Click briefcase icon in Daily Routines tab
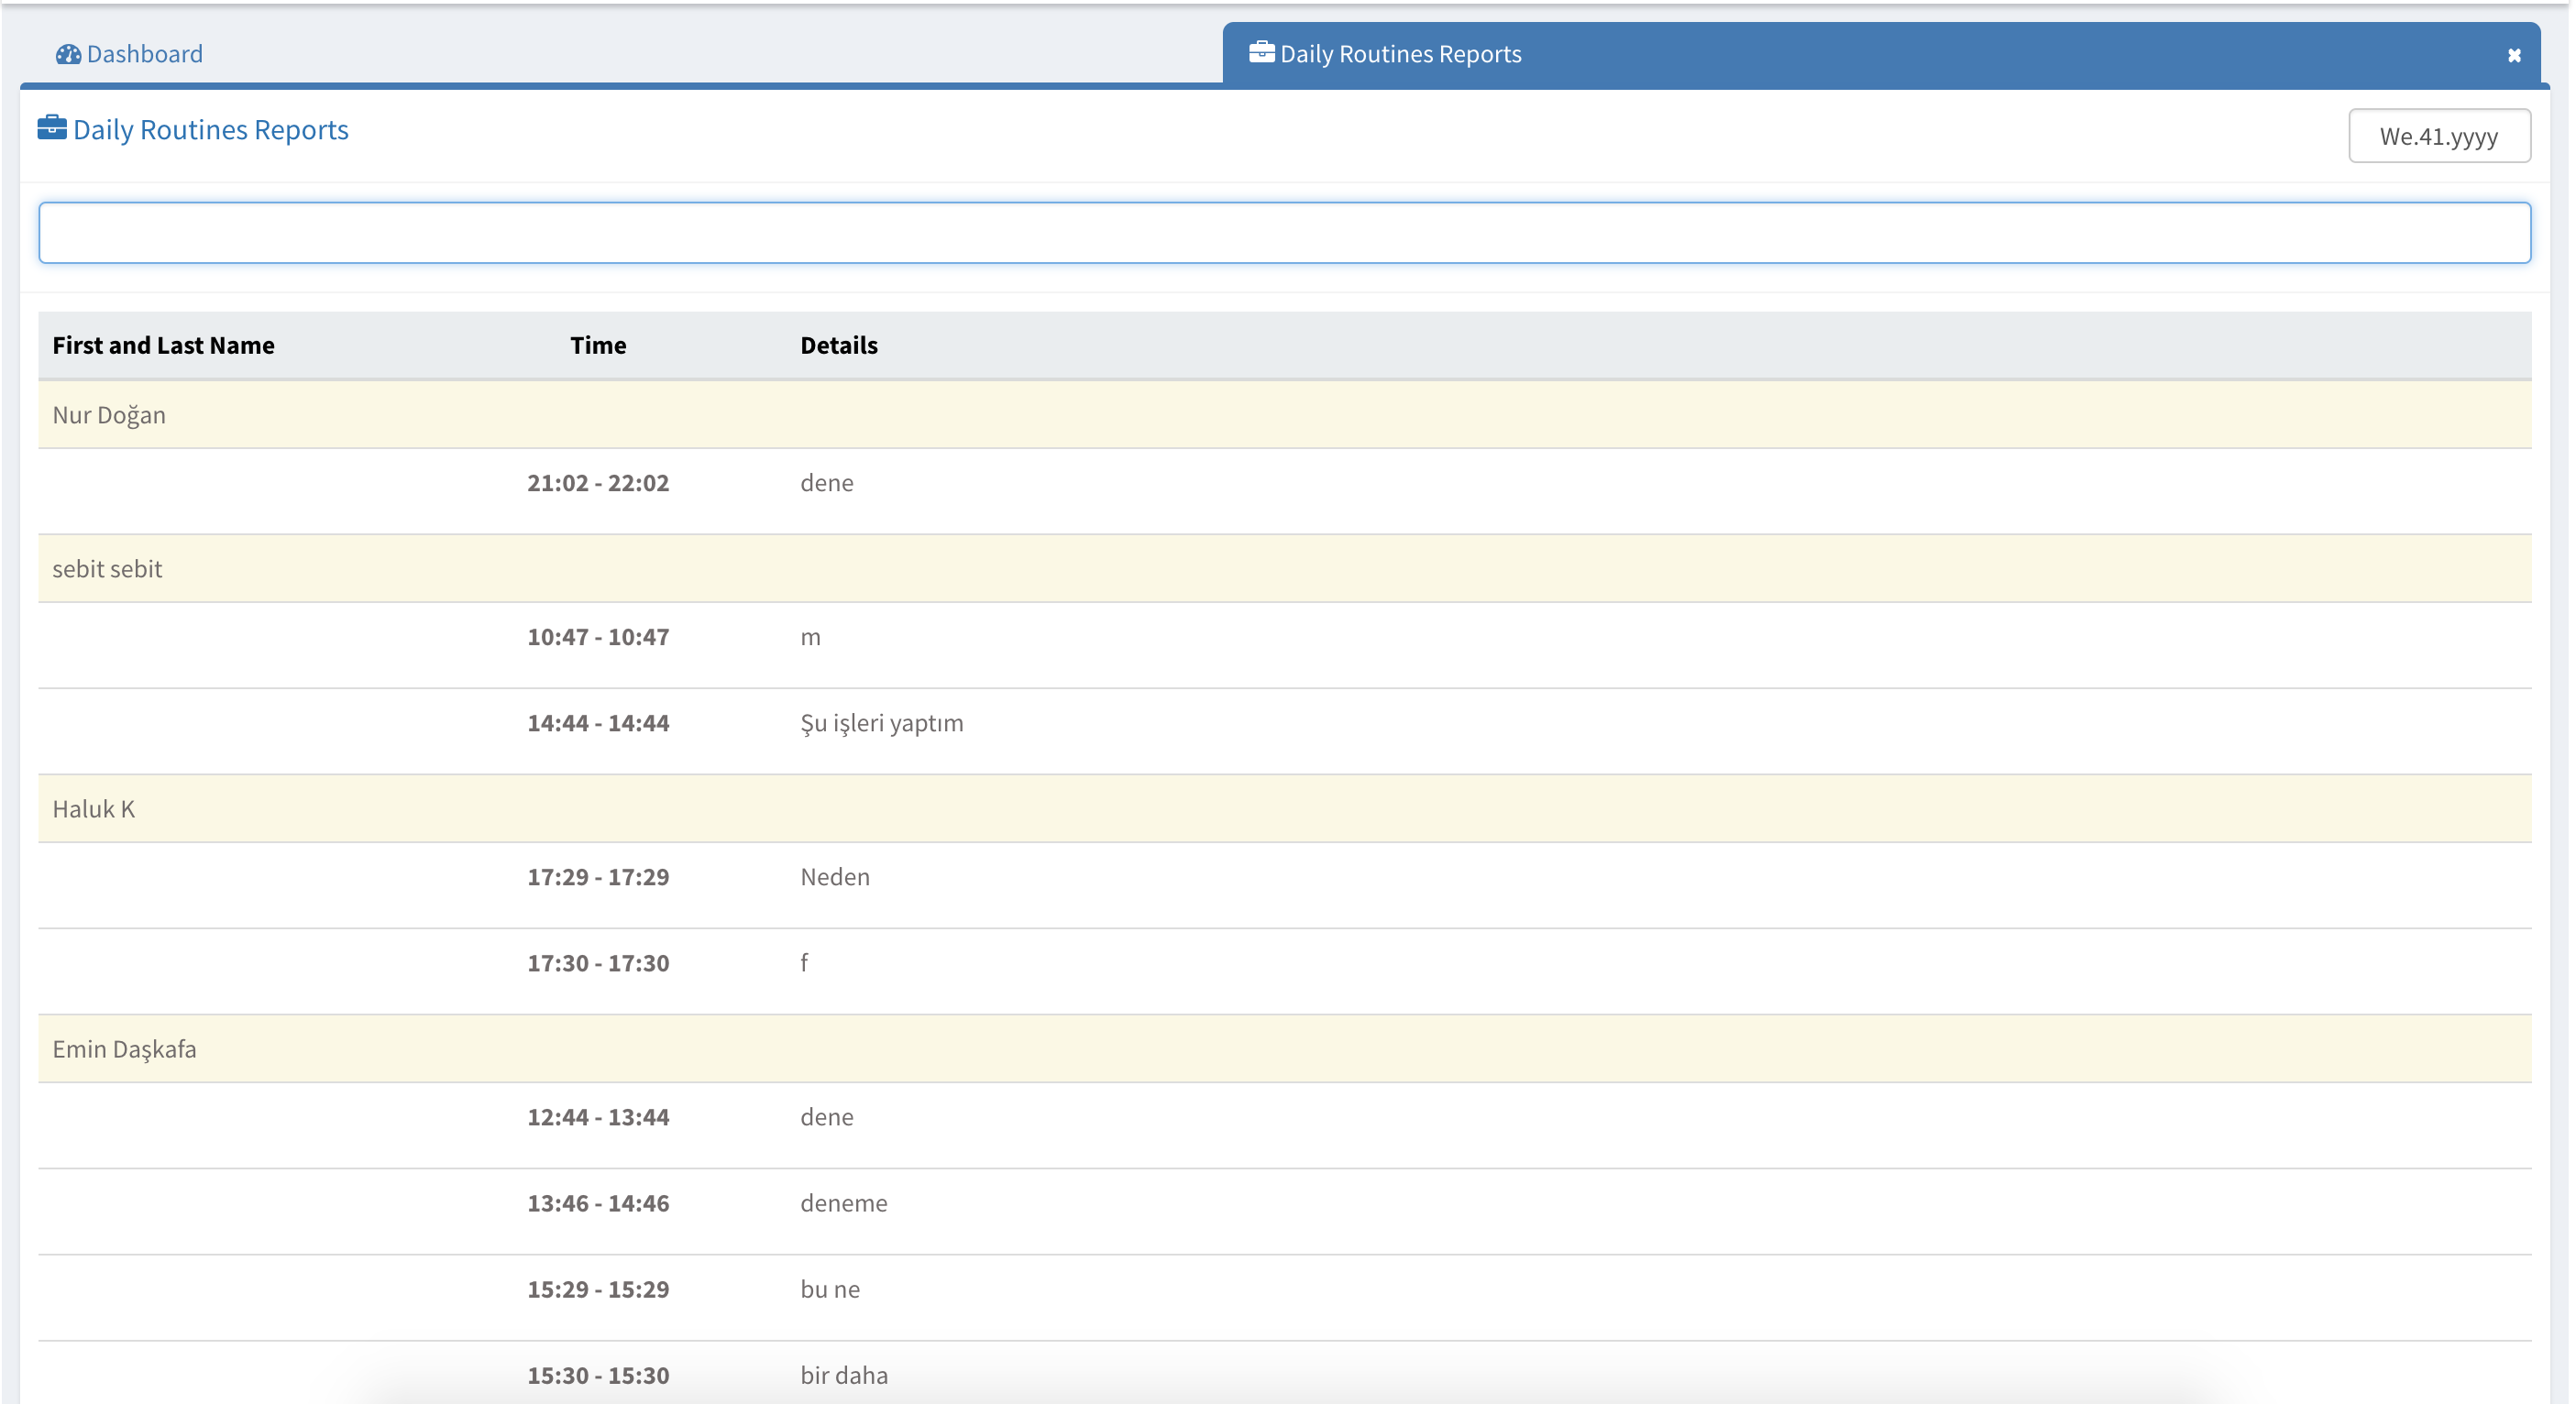 coord(1261,52)
